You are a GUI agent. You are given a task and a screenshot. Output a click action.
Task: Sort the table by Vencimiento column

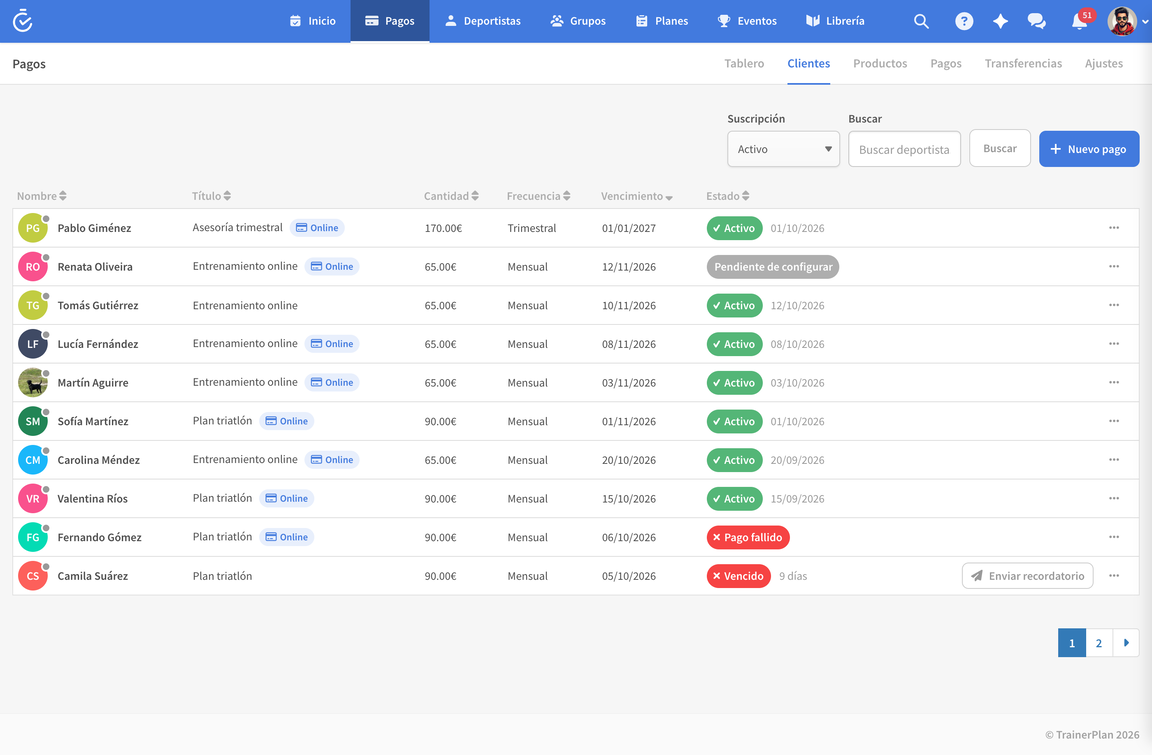coord(637,196)
